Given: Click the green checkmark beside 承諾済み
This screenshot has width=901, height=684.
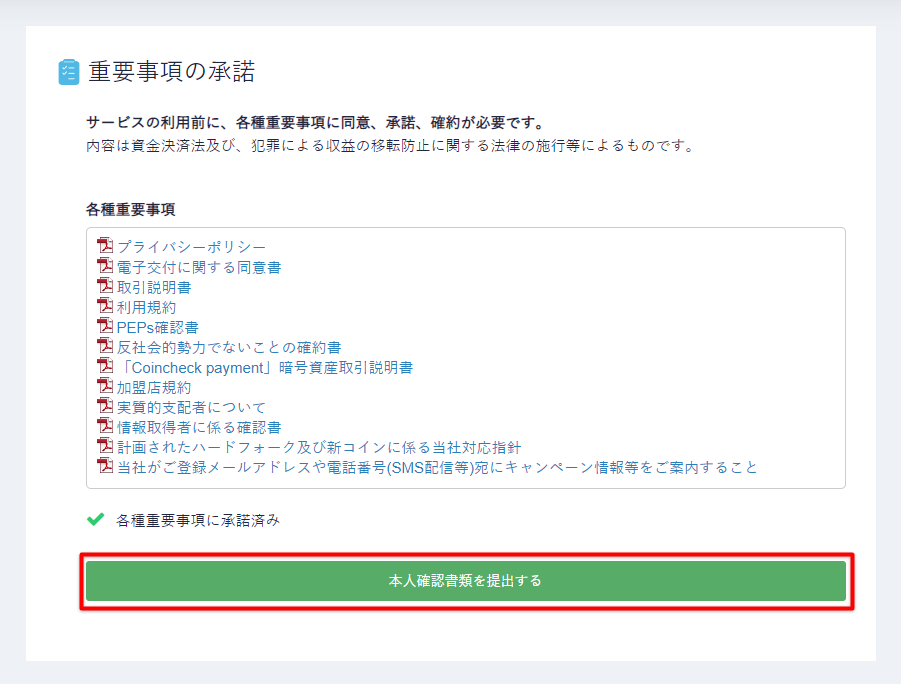Looking at the screenshot, I should point(95,520).
